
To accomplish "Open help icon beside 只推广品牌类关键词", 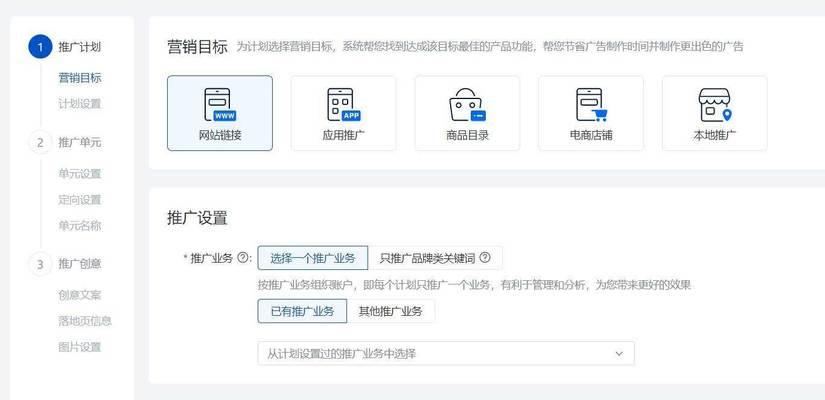I will click(485, 258).
